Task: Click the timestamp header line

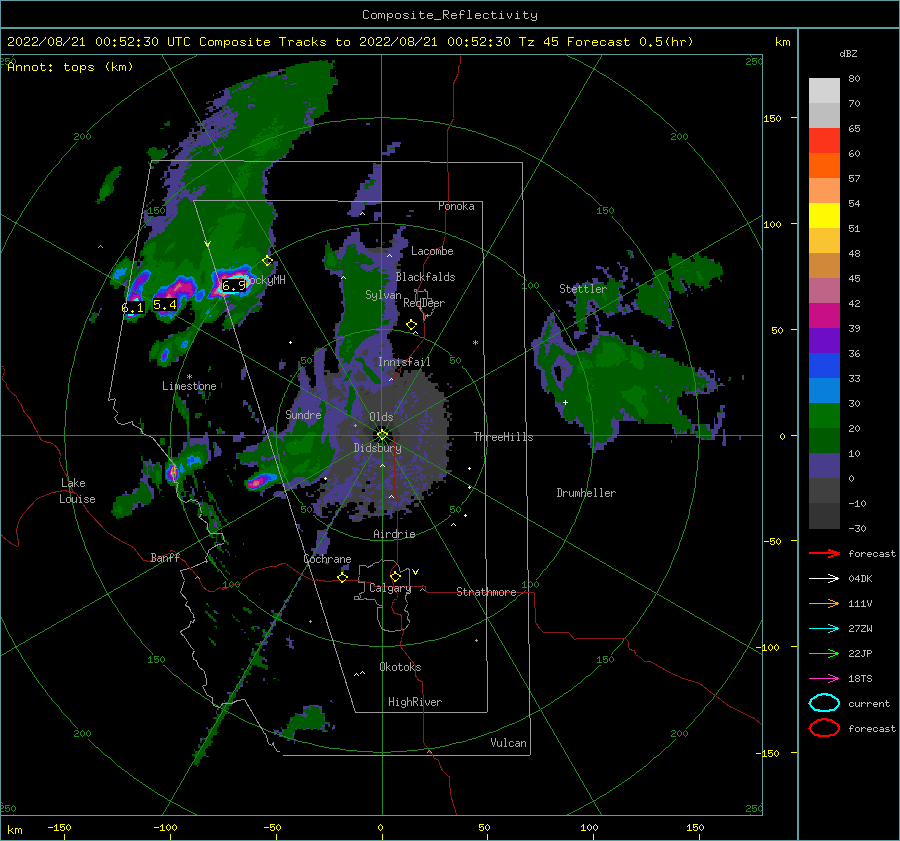Action: 350,42
